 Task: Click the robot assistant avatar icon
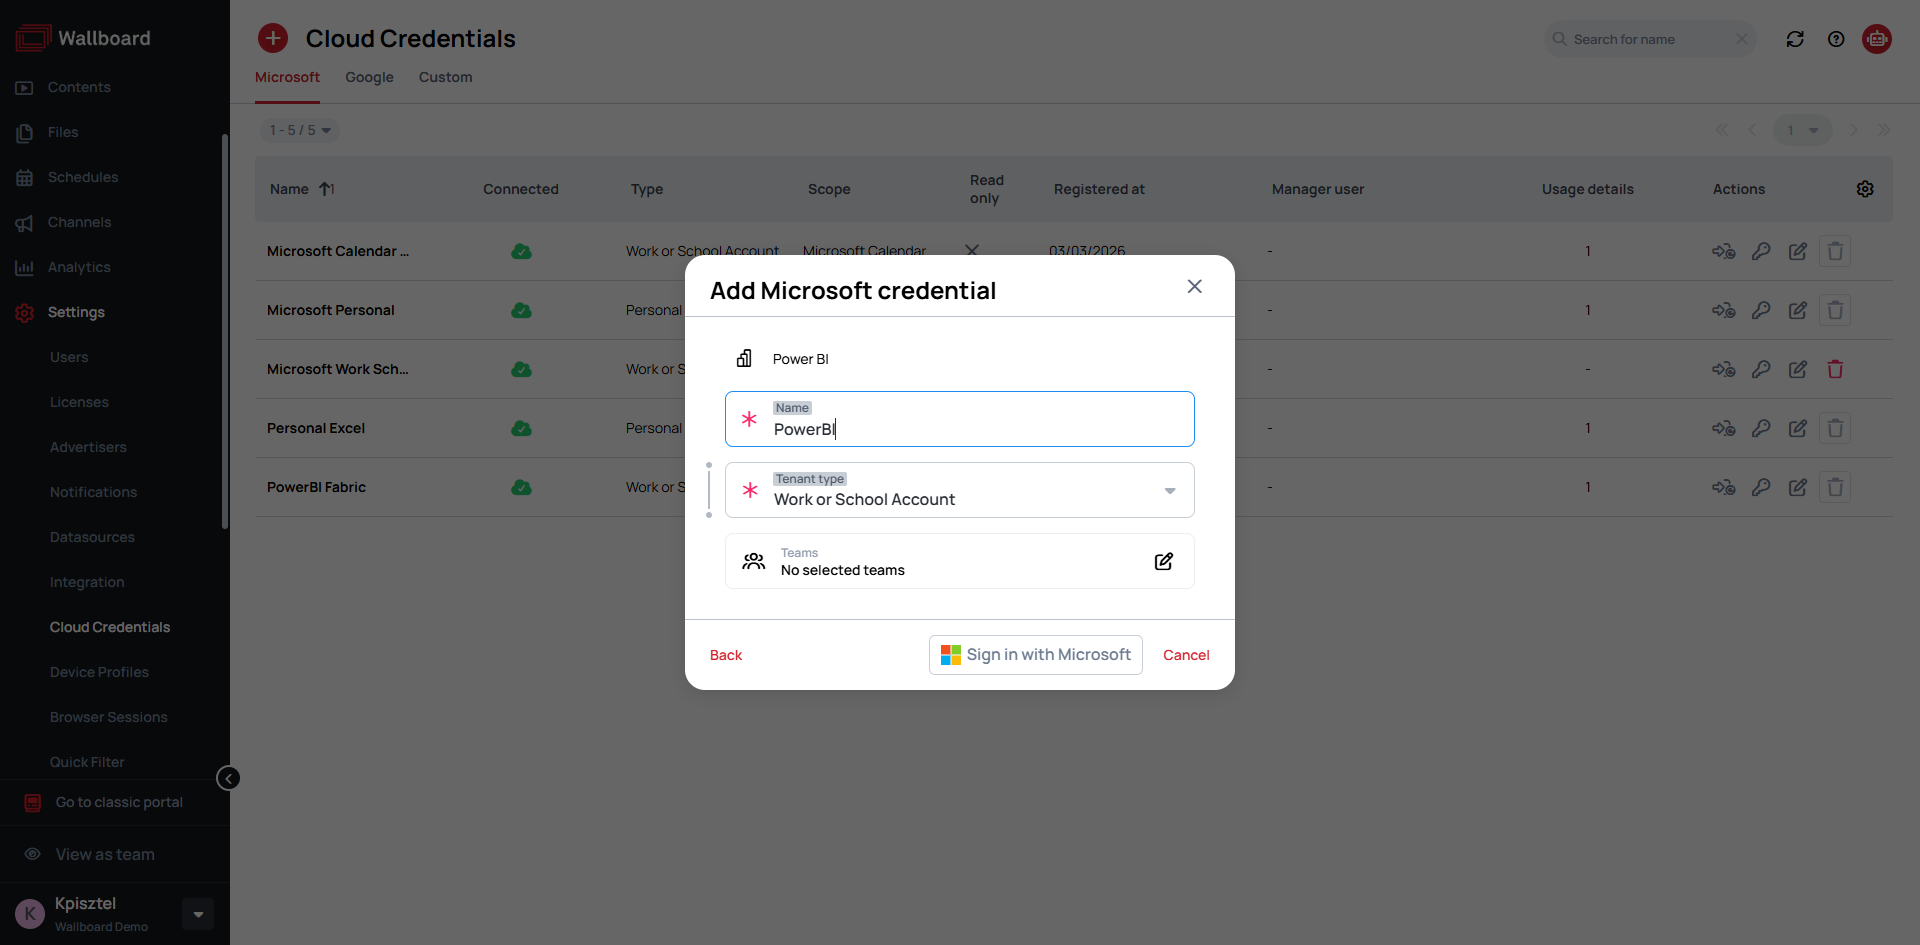pos(1877,39)
